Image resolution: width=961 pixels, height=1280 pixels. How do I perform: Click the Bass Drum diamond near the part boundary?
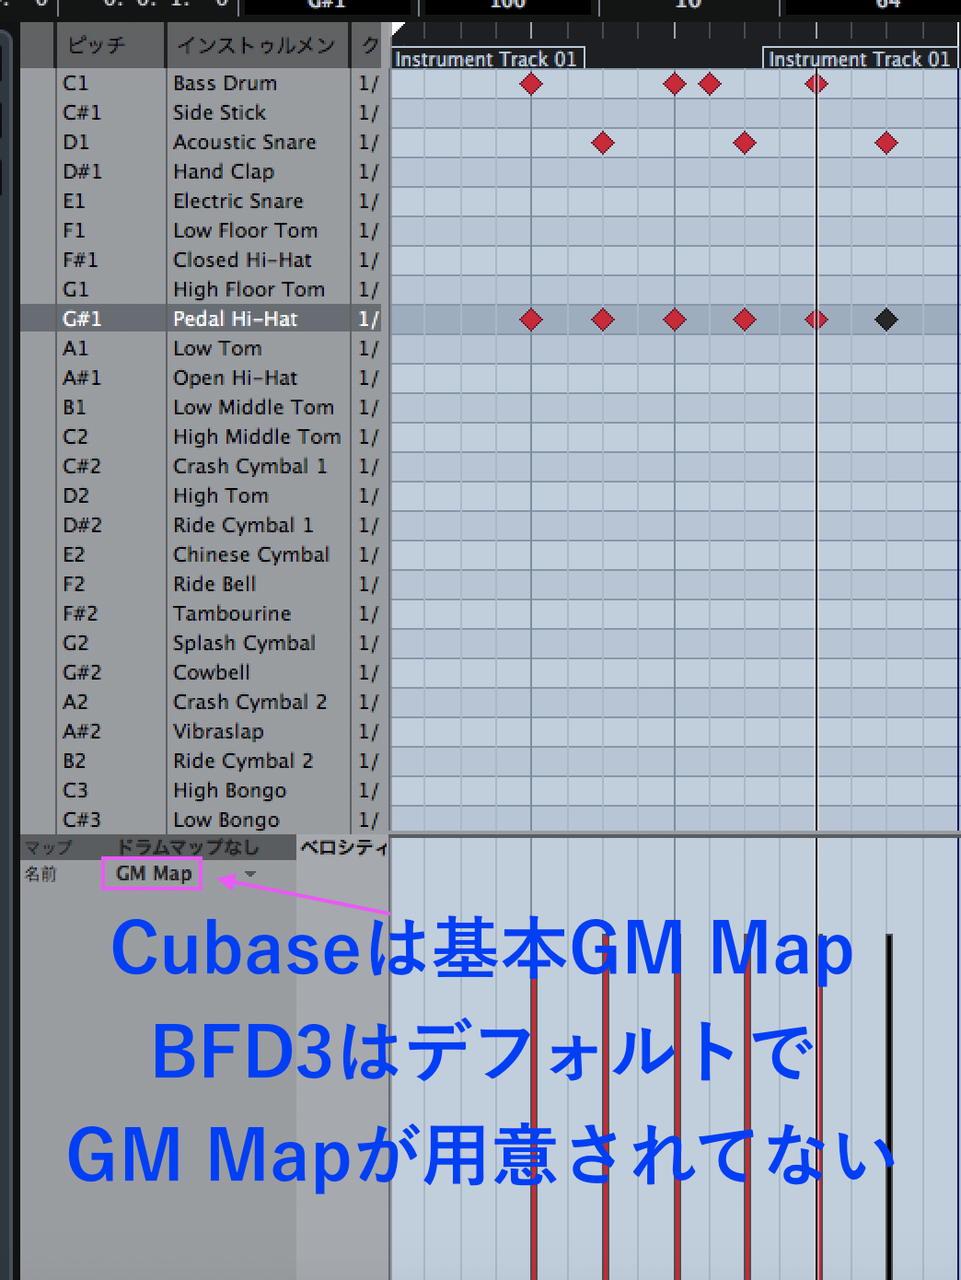tap(816, 84)
